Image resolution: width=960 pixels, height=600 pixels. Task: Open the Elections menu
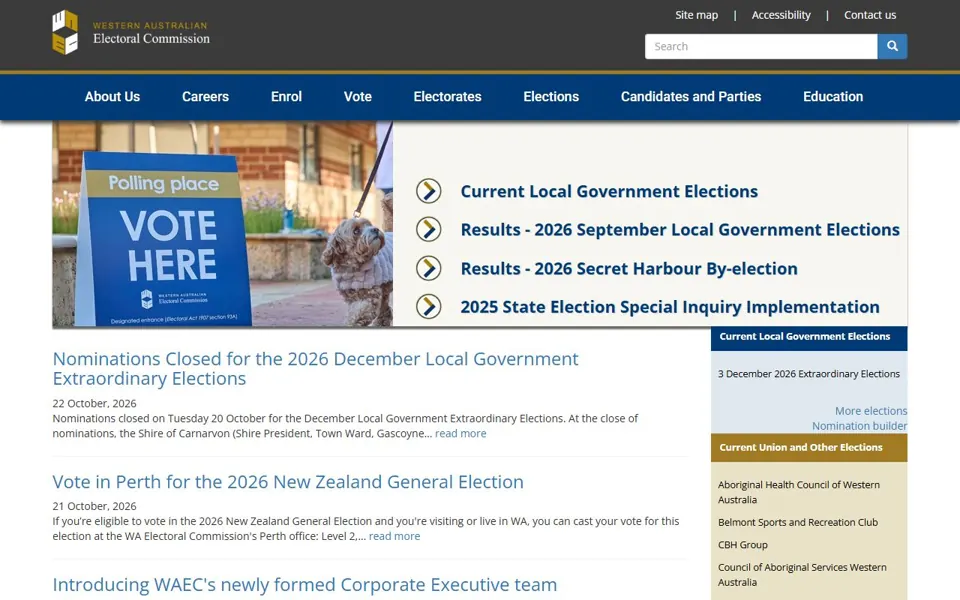(x=551, y=97)
